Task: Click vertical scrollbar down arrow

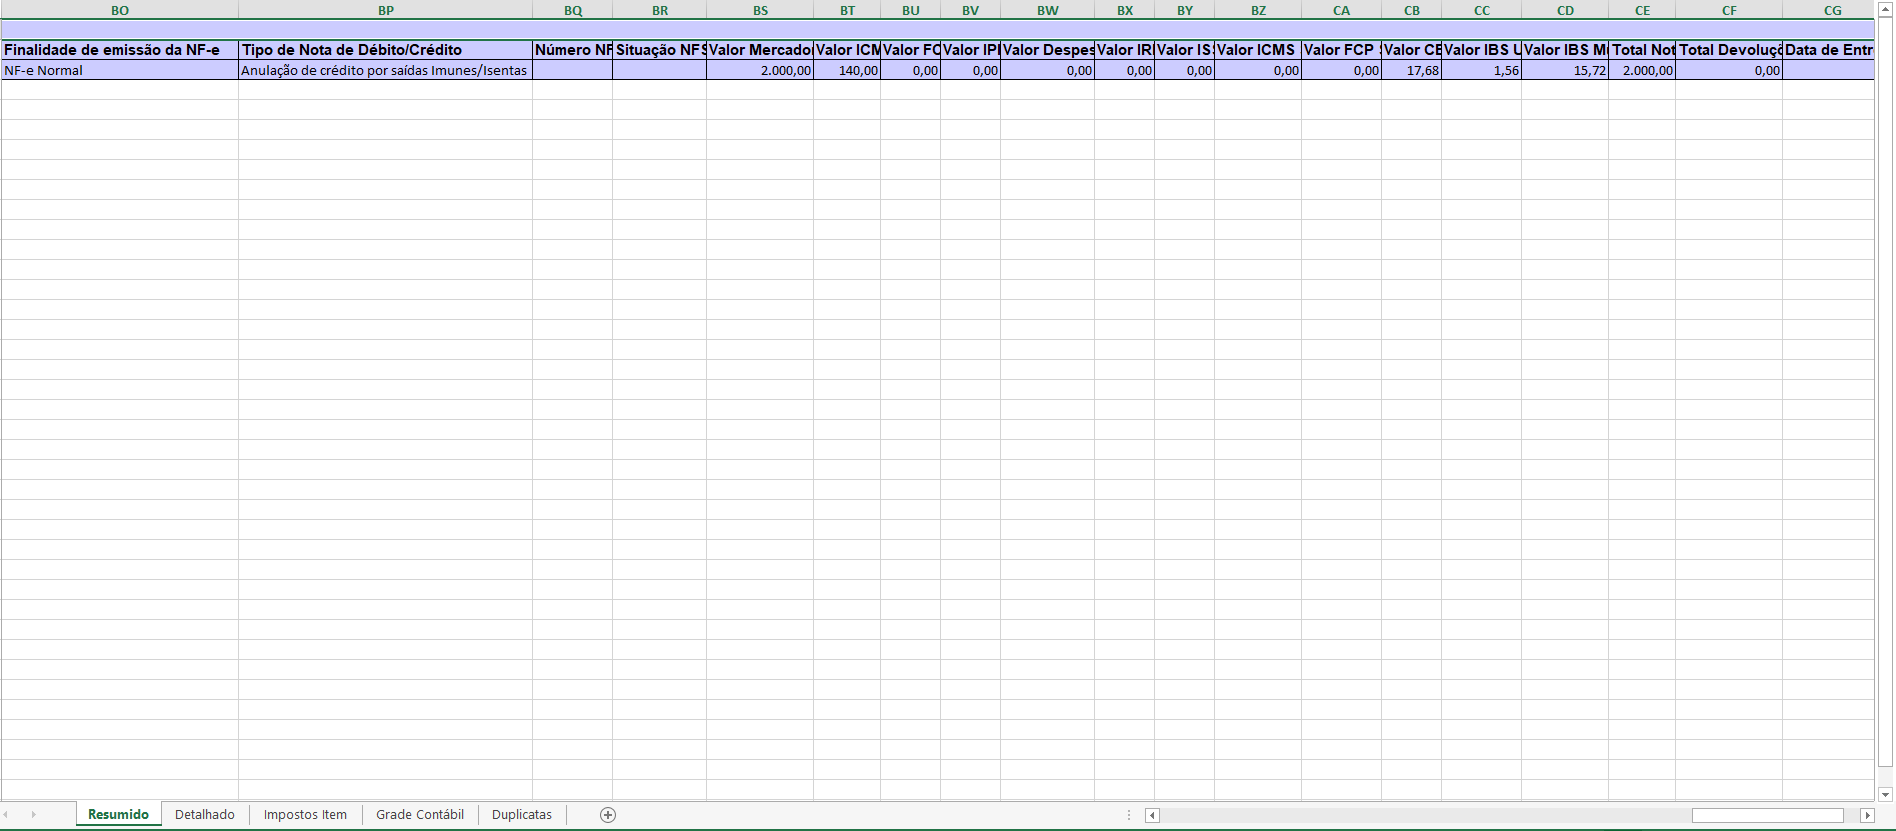Action: (1886, 795)
